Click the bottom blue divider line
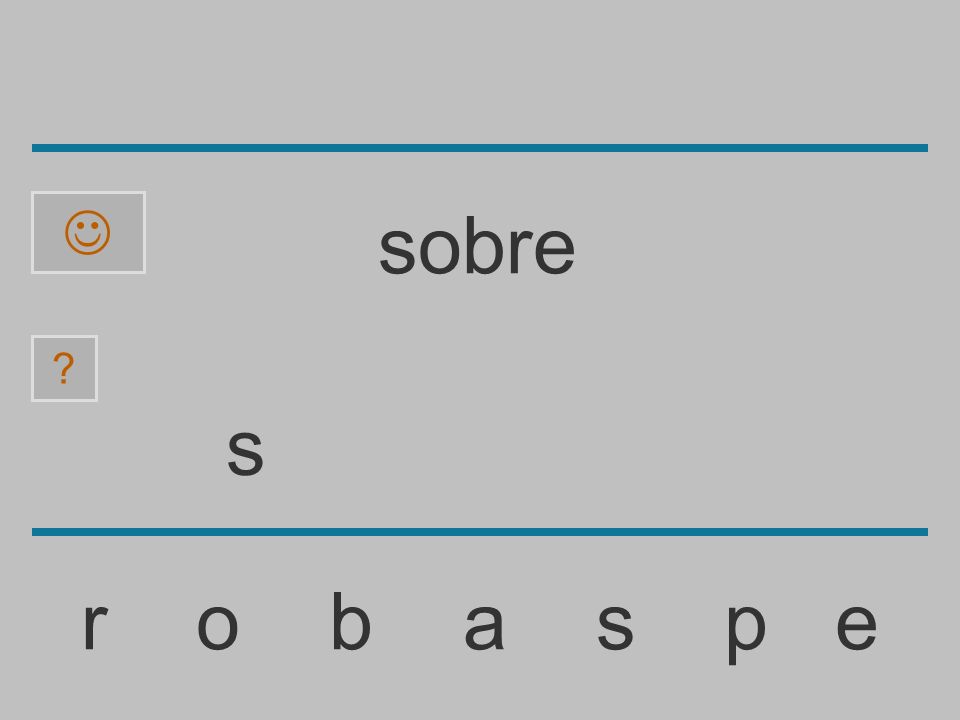960x720 pixels. pos(480,532)
